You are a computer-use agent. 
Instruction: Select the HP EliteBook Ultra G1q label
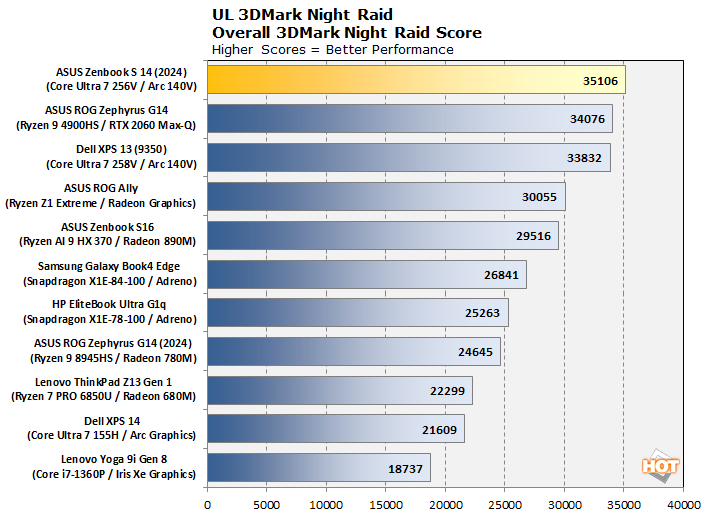tap(109, 304)
